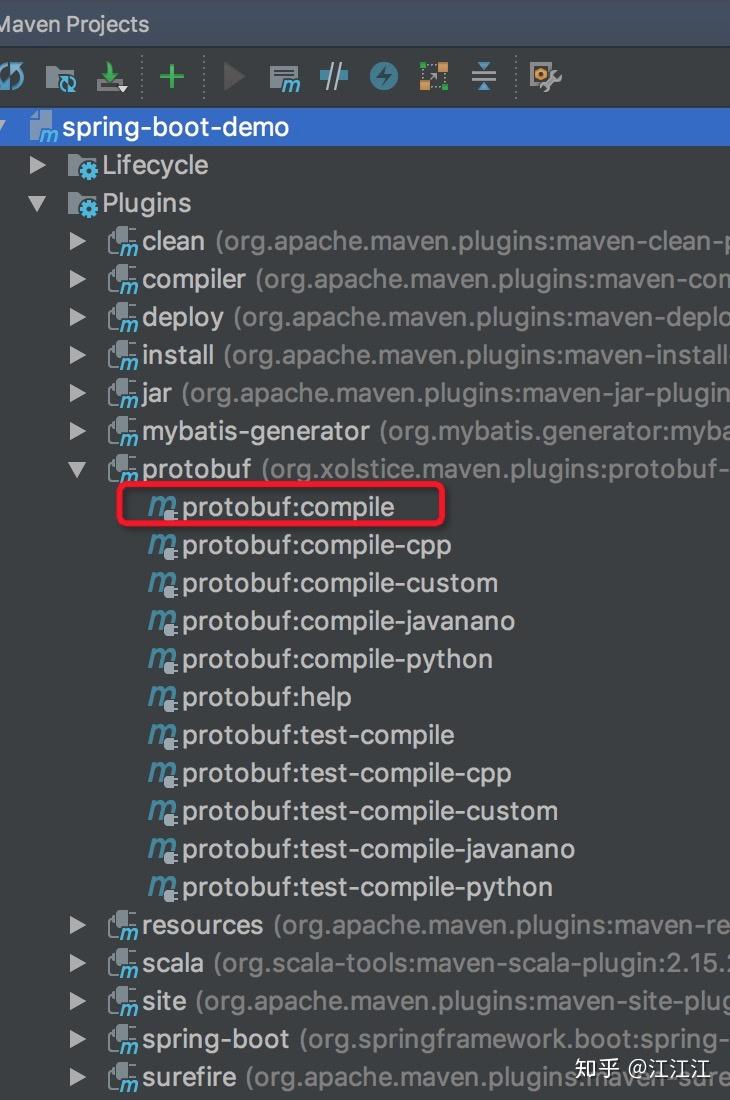Screen dimensions: 730x1100
Task: Click the Collapse All toolbar icon
Action: point(483,76)
